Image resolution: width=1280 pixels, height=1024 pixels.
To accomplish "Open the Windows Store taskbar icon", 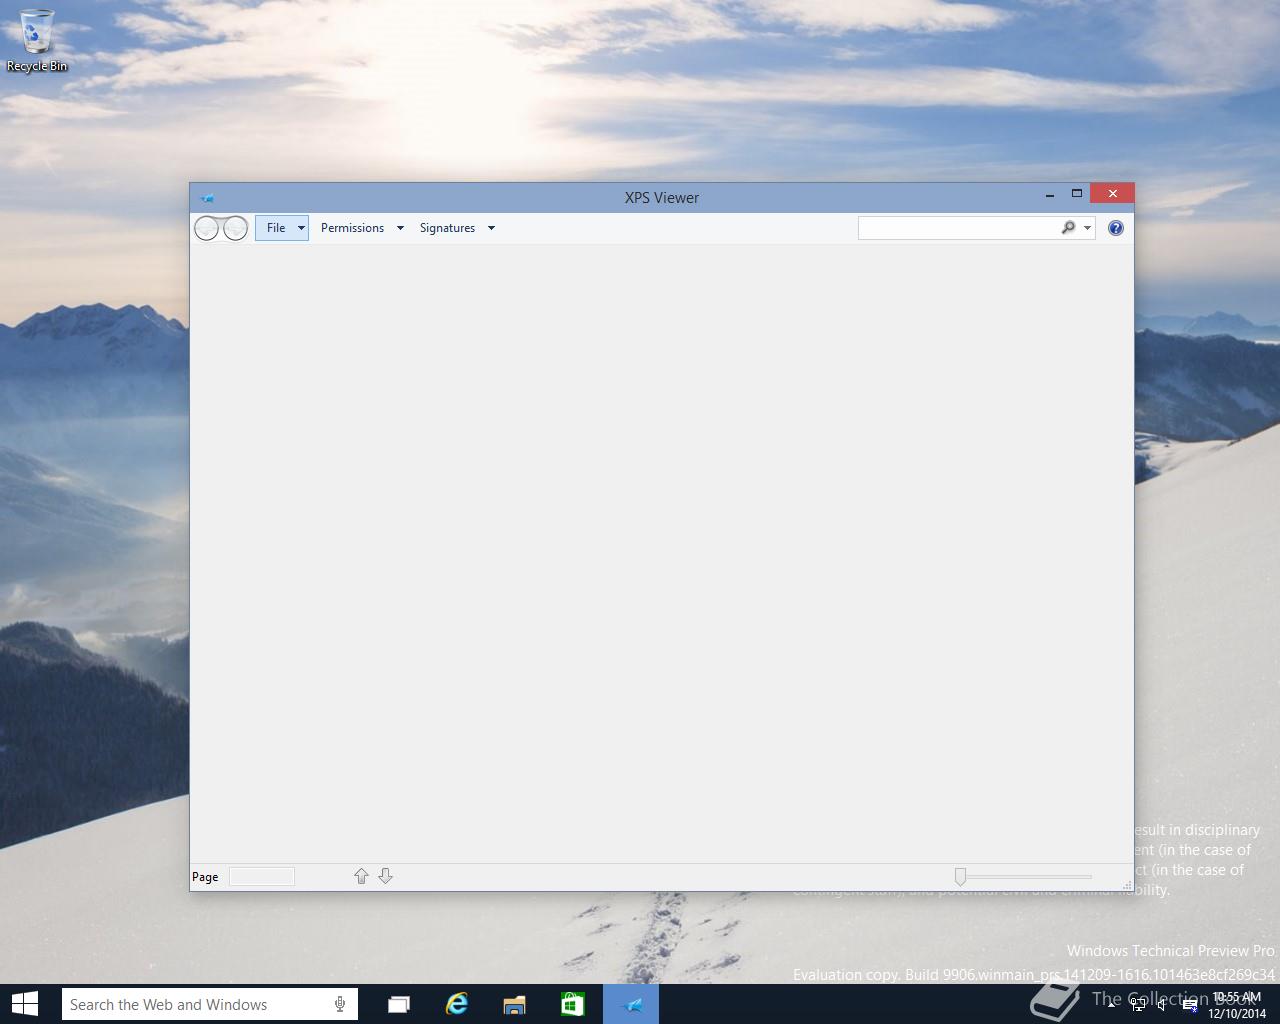I will (572, 1004).
